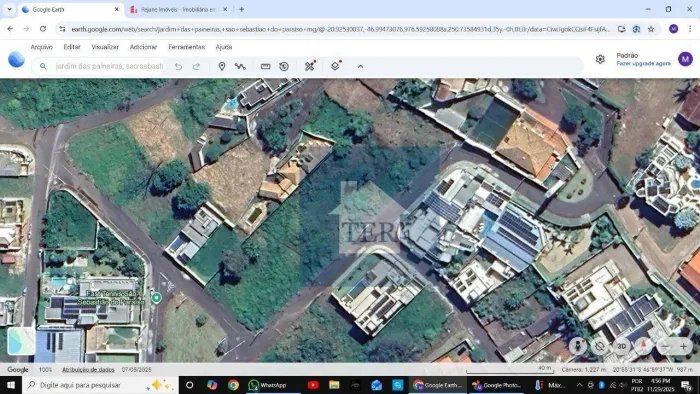
Task: Click the Fazer upgrade agora link
Action: pyautogui.click(x=643, y=63)
